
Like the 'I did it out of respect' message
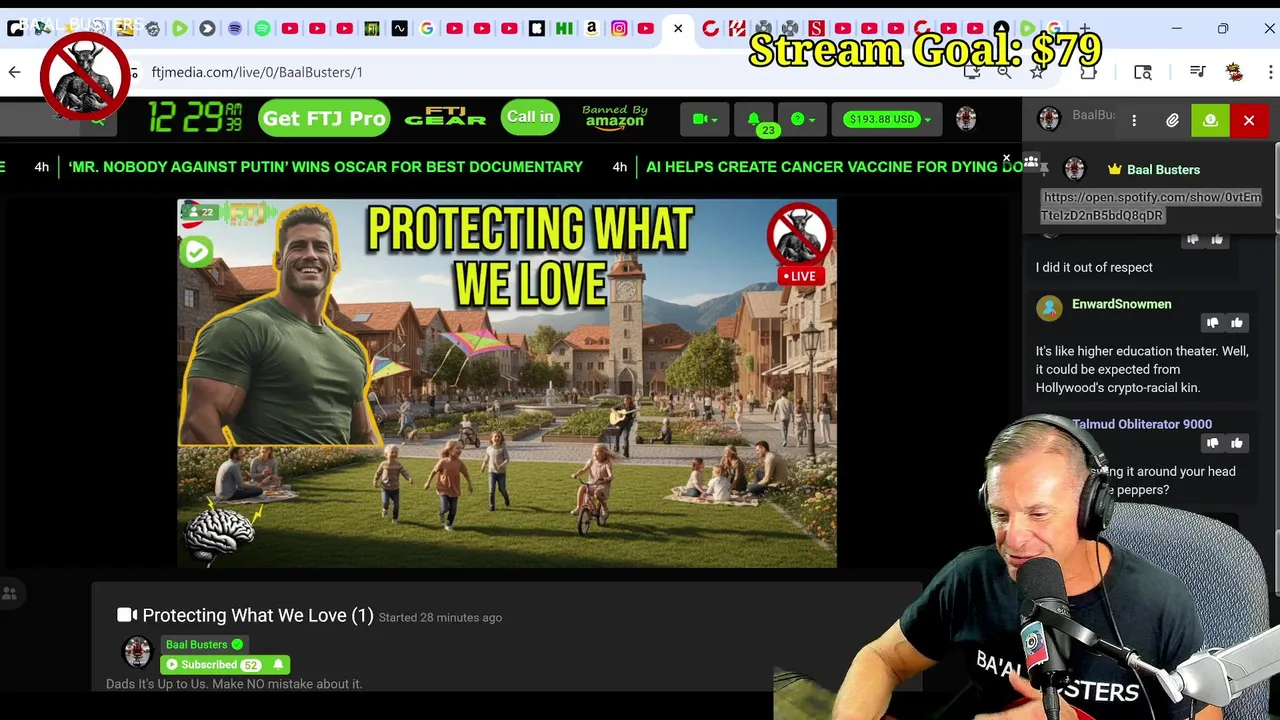tap(1217, 240)
